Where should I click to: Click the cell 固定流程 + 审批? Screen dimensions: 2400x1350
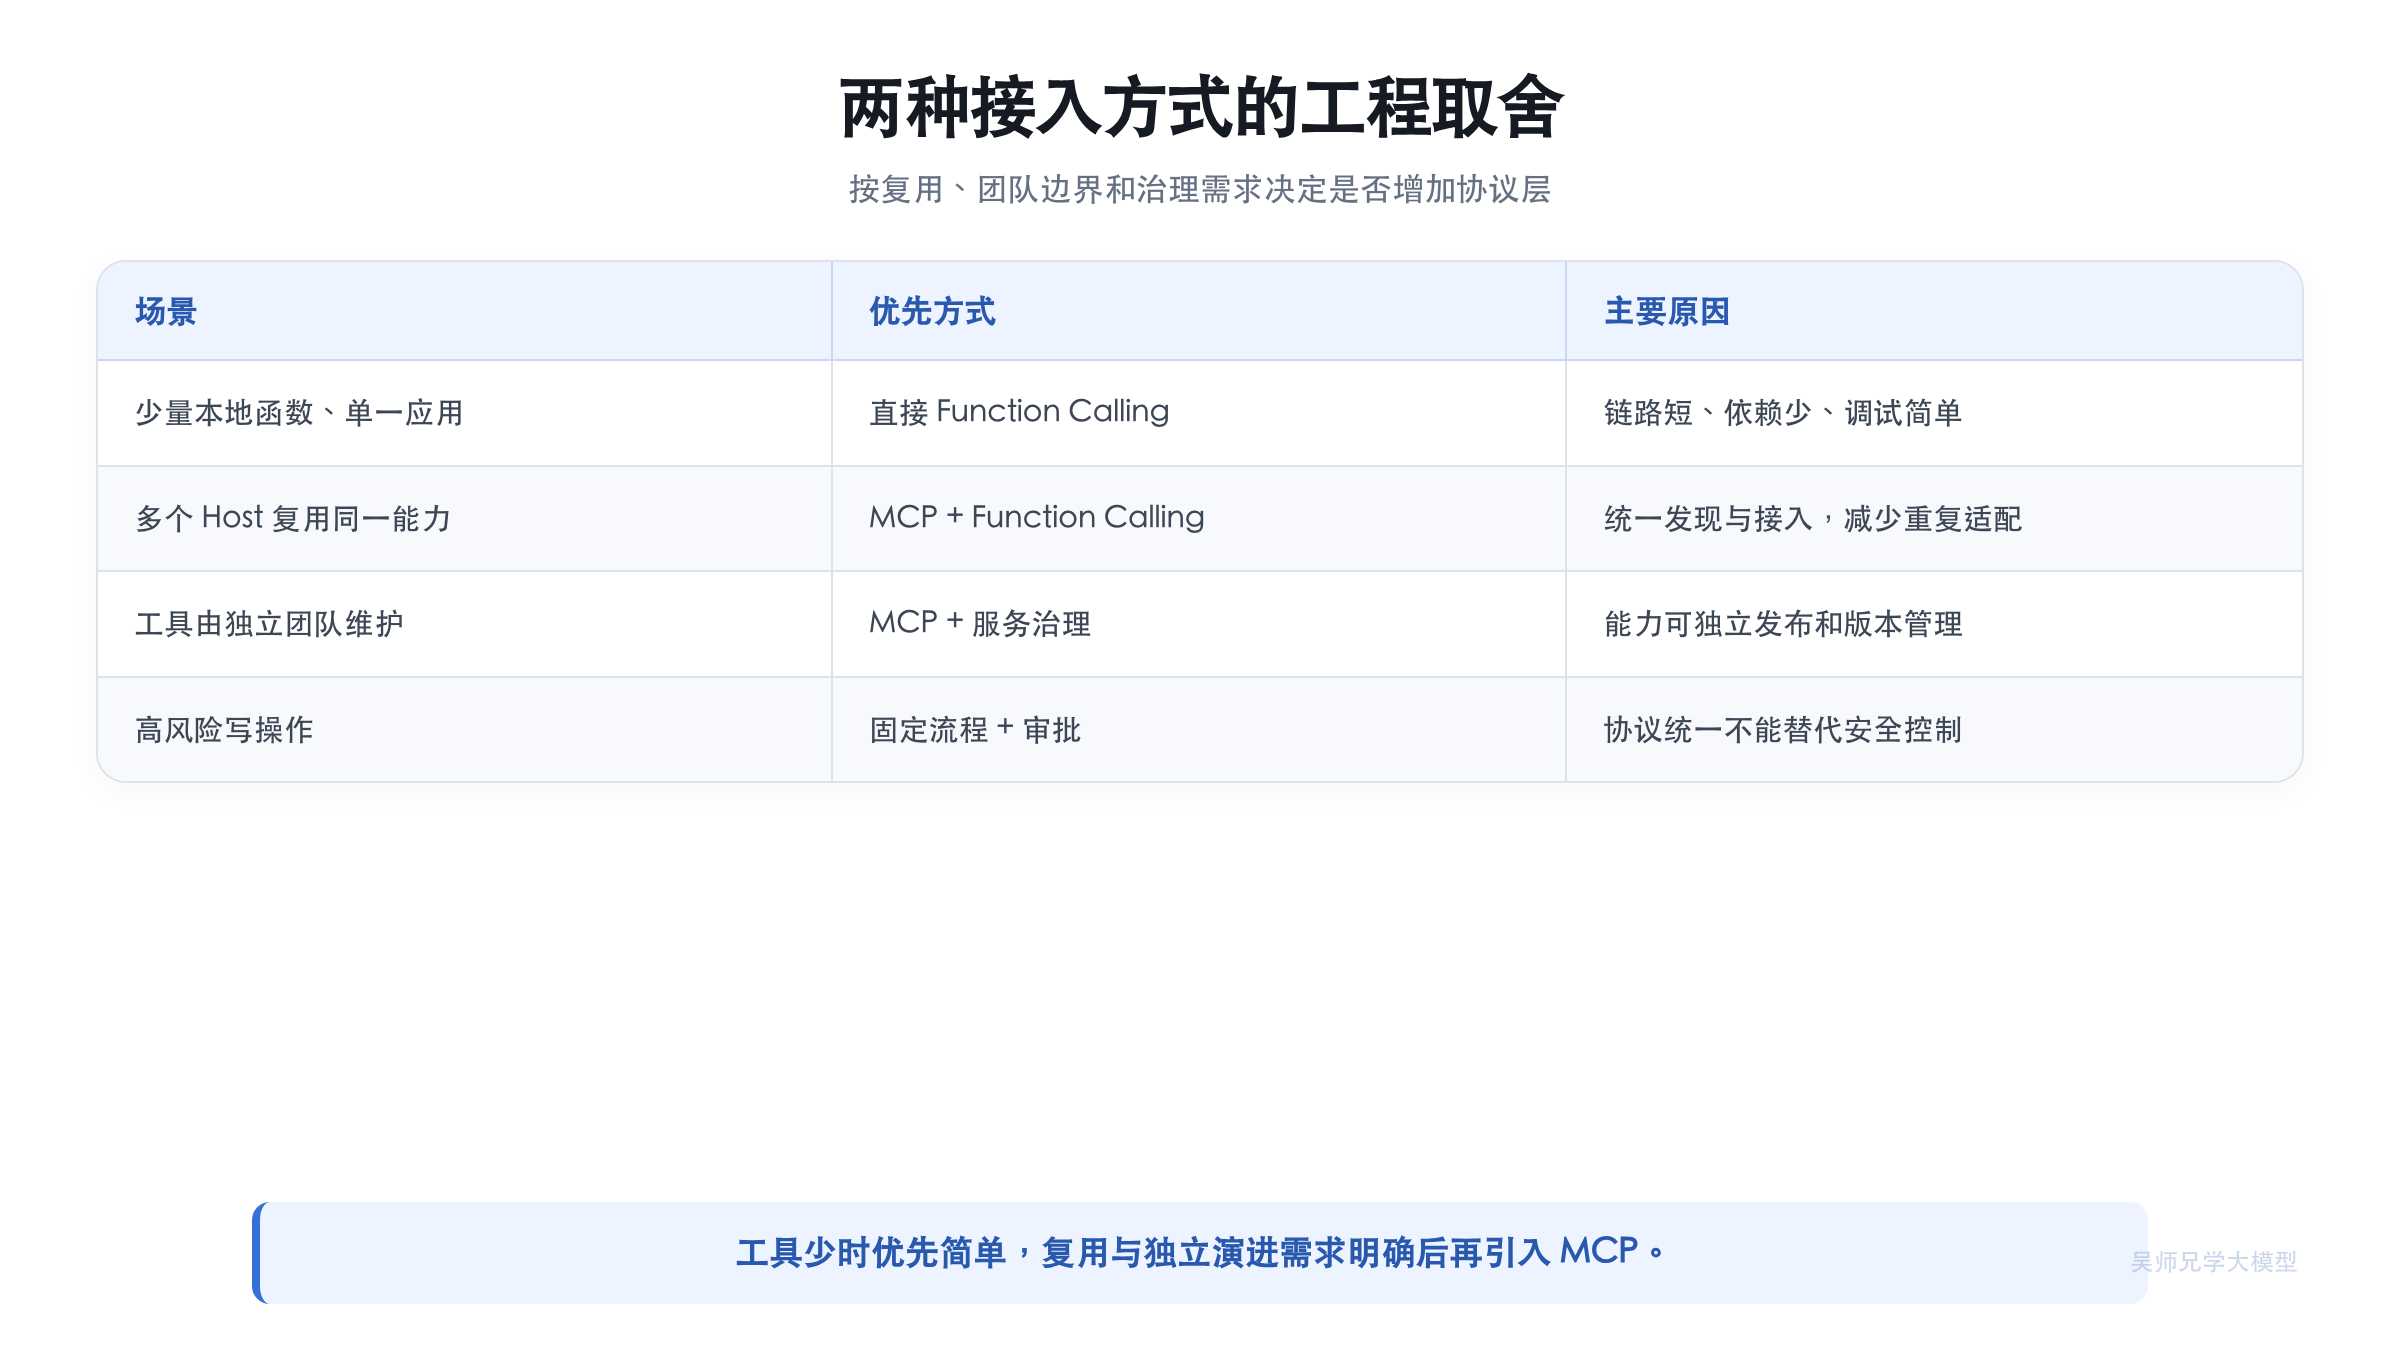click(1198, 729)
